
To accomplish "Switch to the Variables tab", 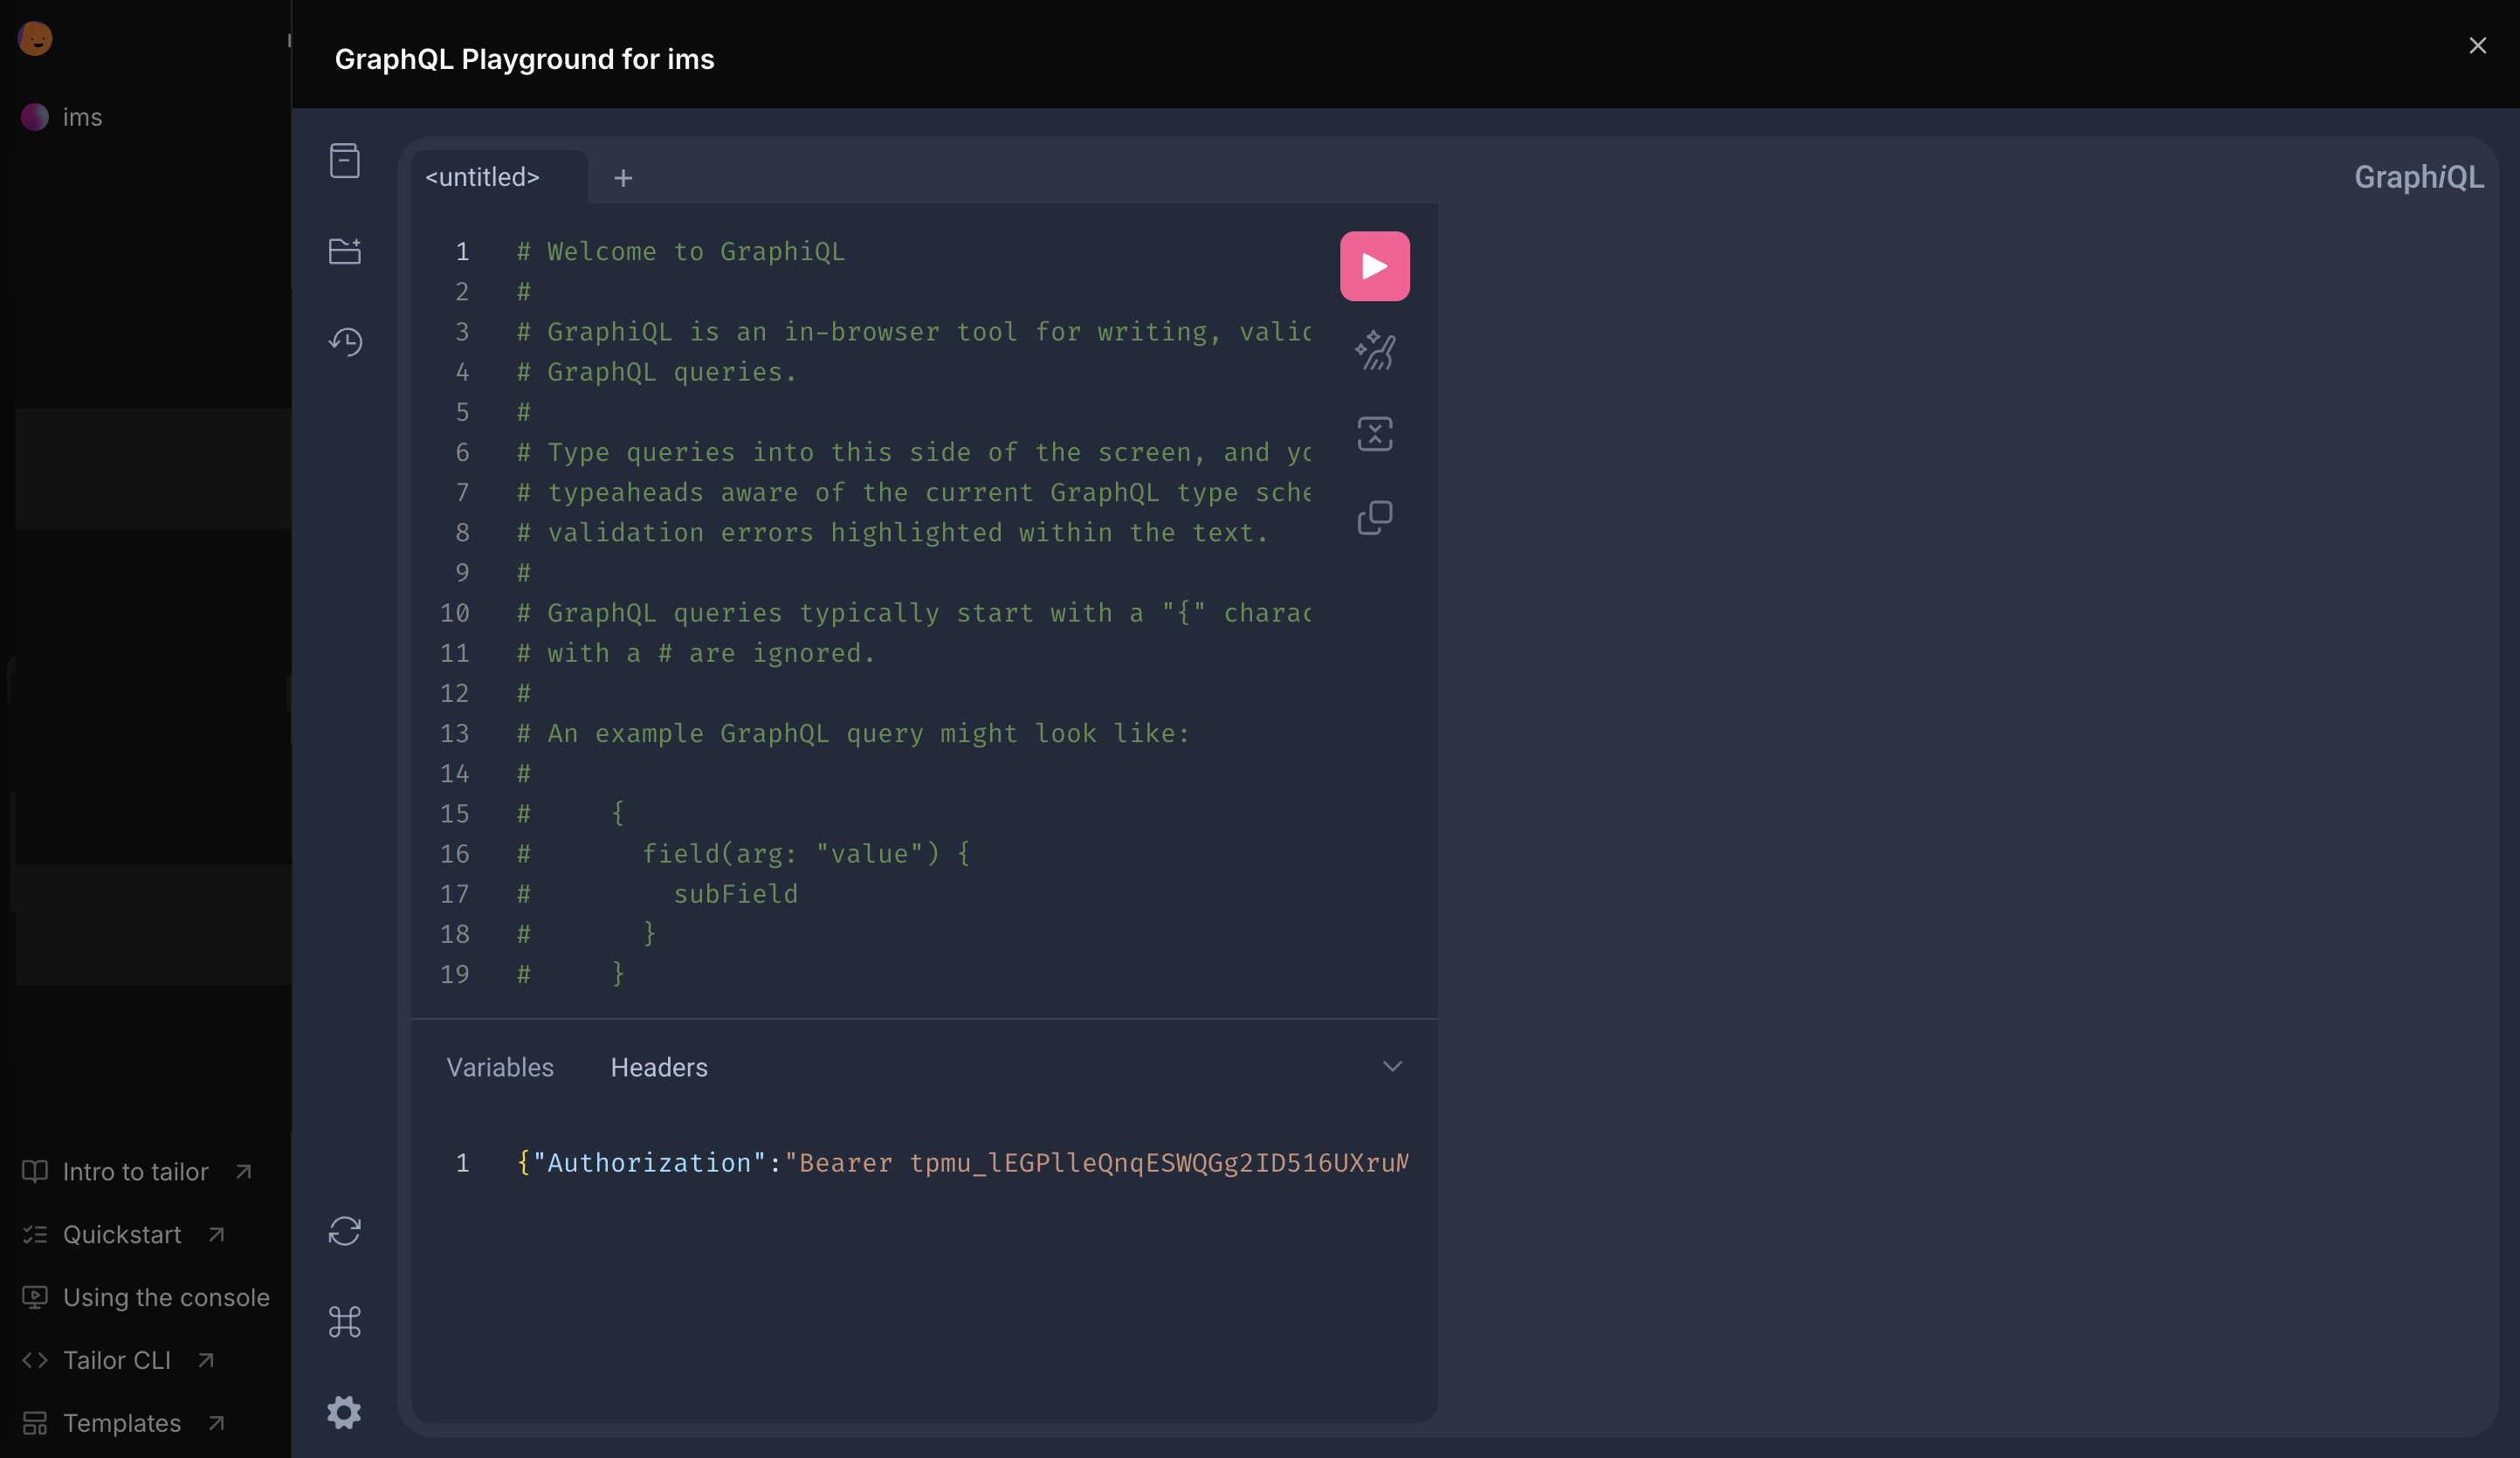I will [x=499, y=1067].
